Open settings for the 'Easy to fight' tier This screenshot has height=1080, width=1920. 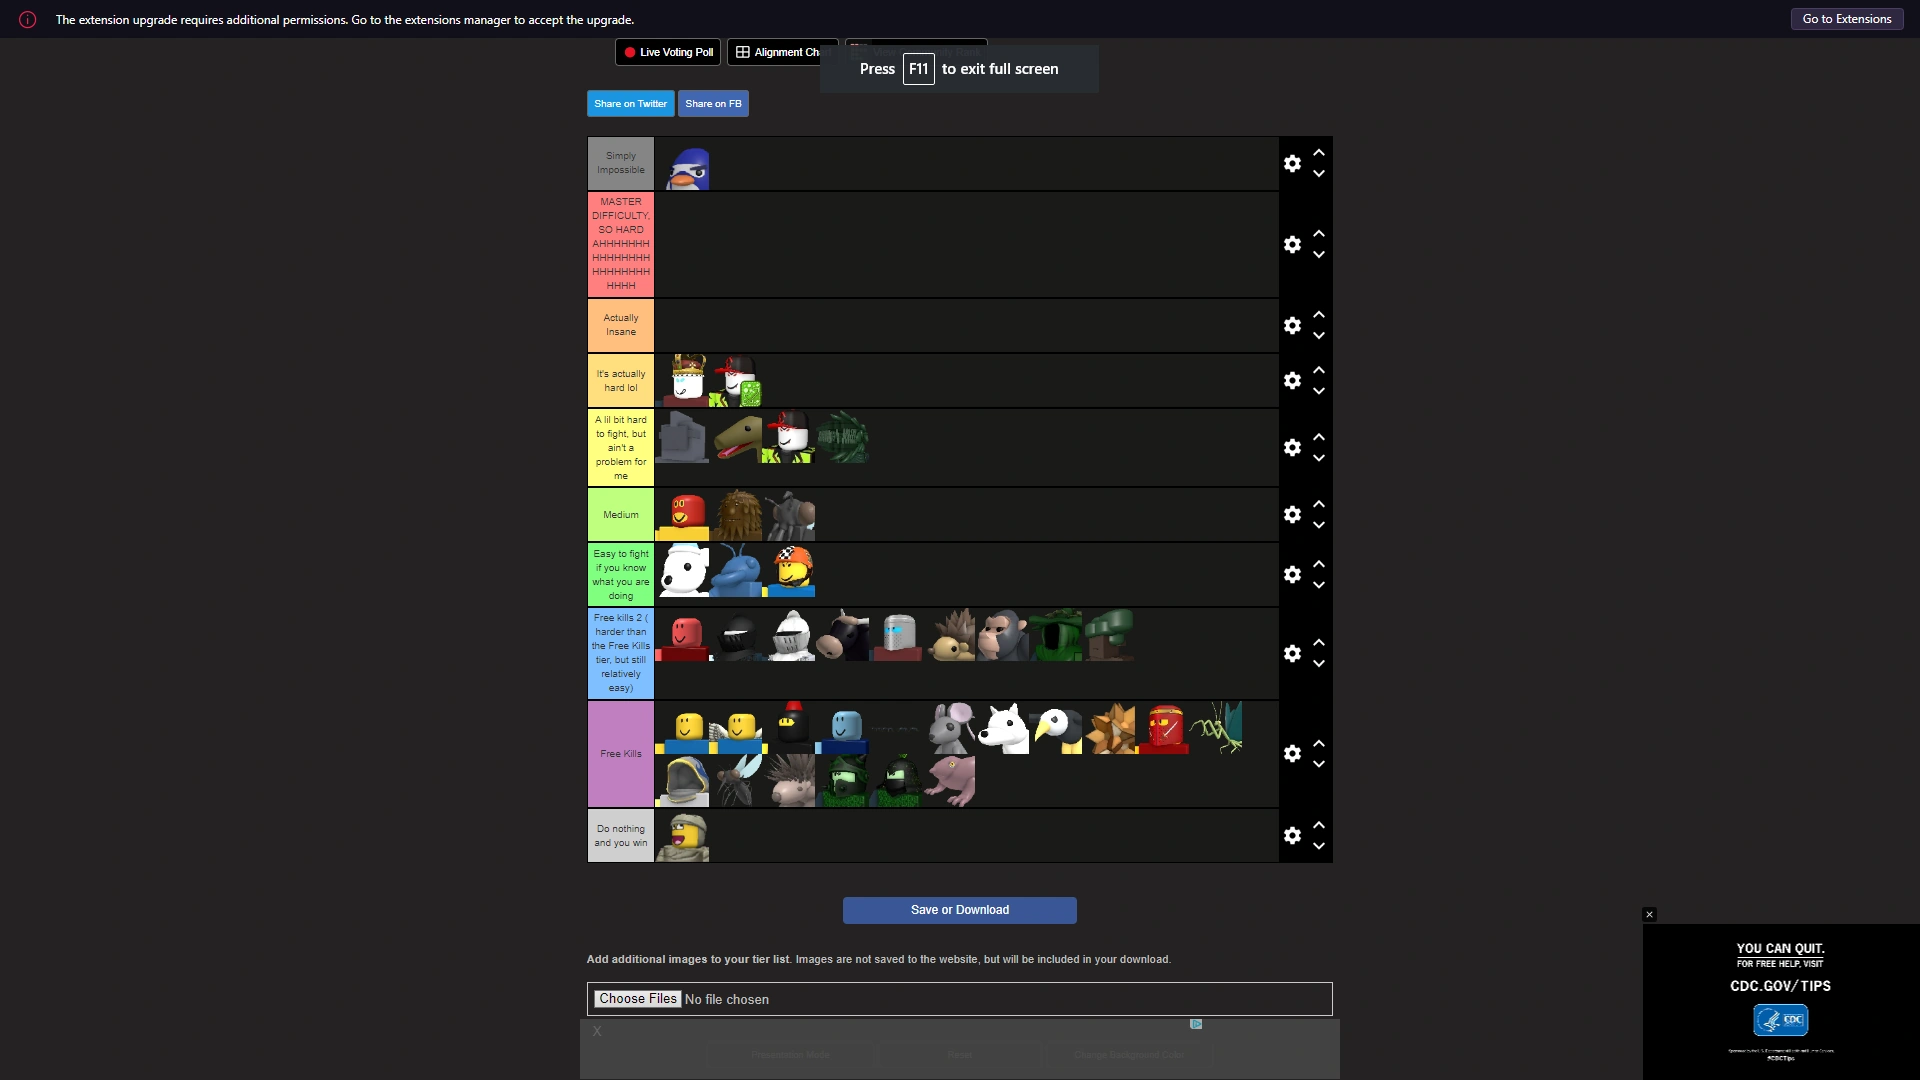point(1292,575)
